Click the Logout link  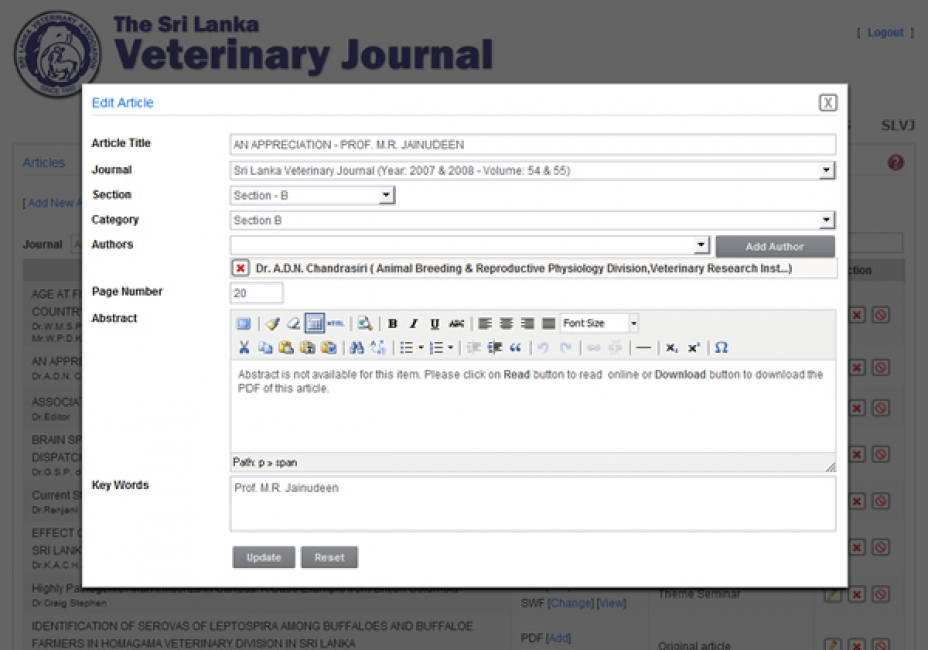pyautogui.click(x=885, y=33)
